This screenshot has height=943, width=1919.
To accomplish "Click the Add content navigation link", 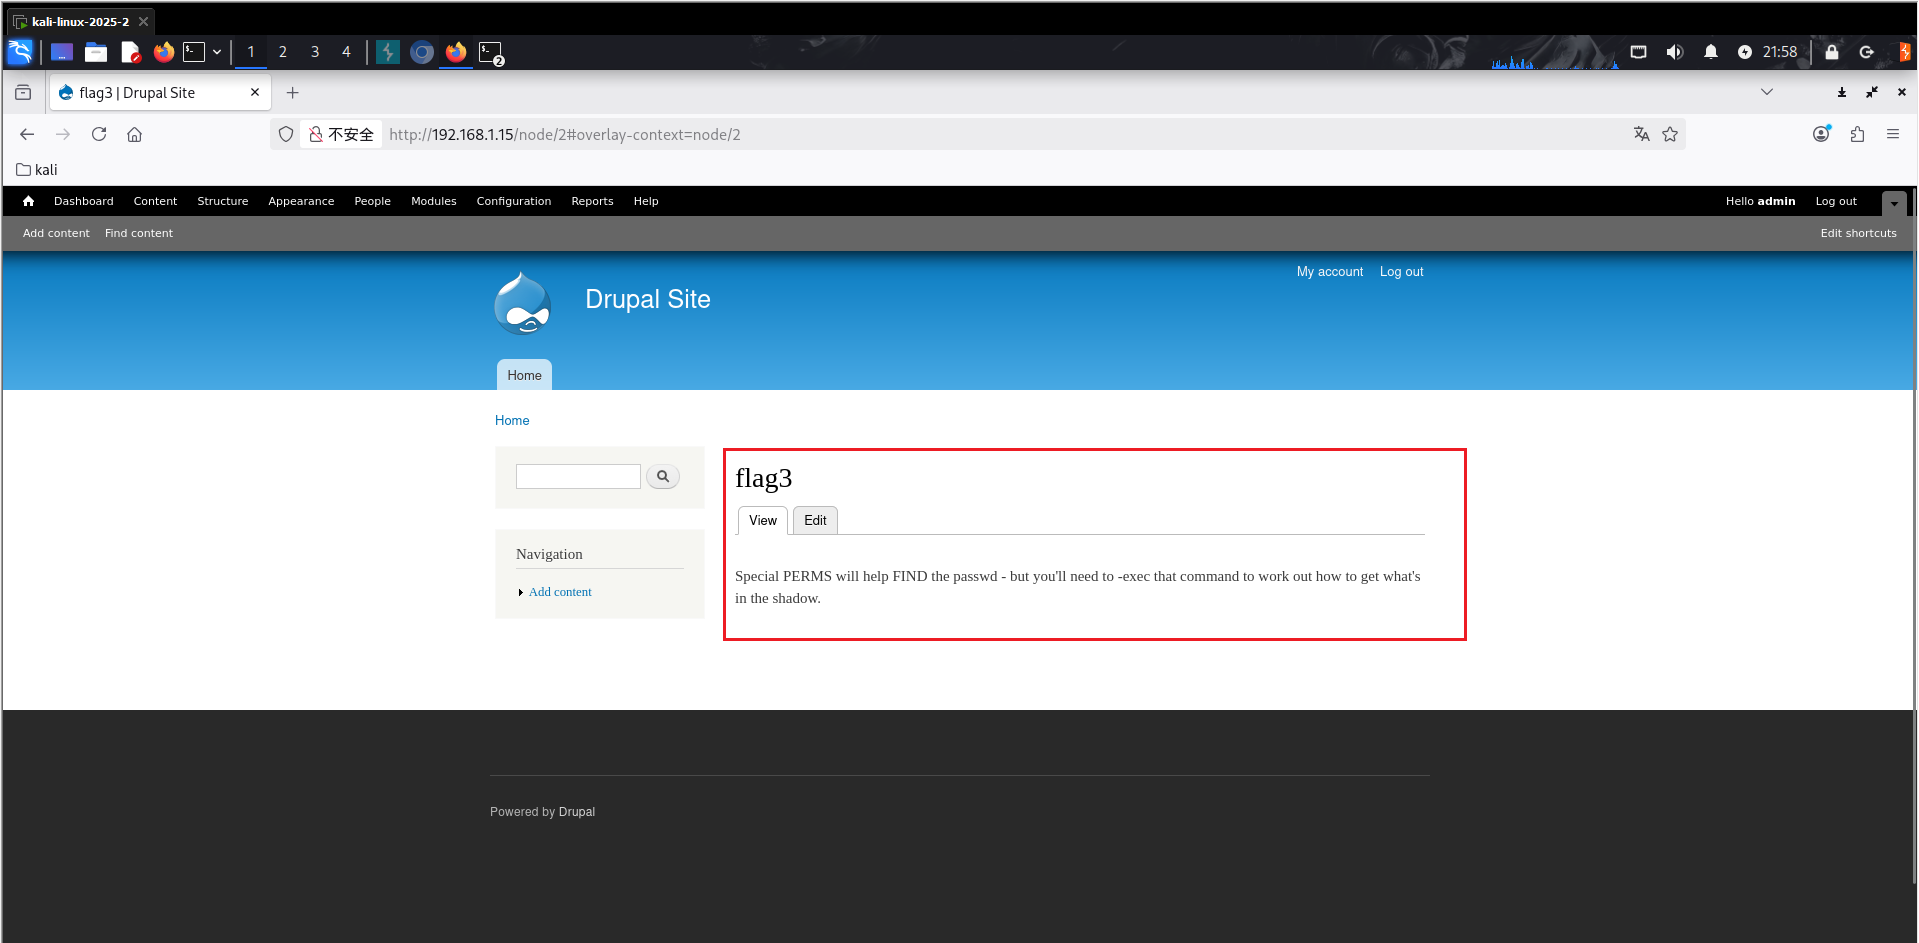I will (560, 592).
